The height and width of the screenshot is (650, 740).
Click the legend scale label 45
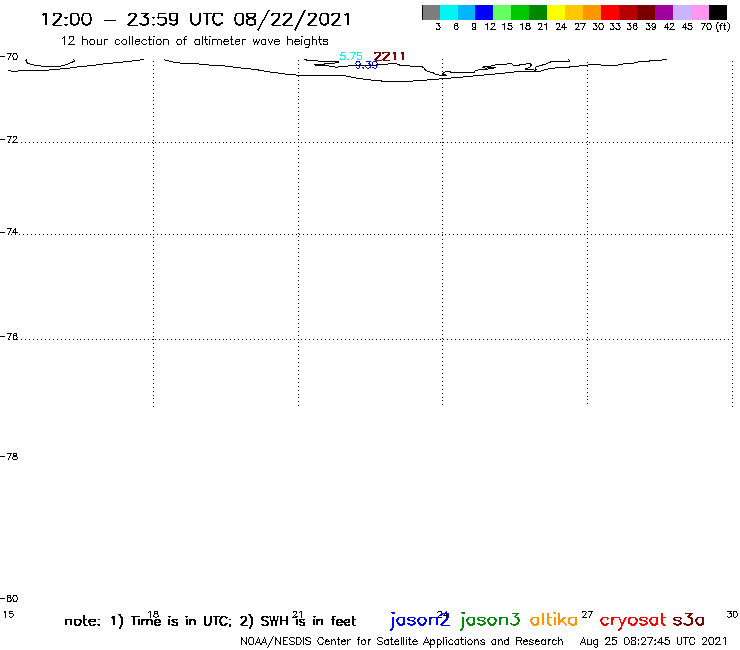point(687,27)
